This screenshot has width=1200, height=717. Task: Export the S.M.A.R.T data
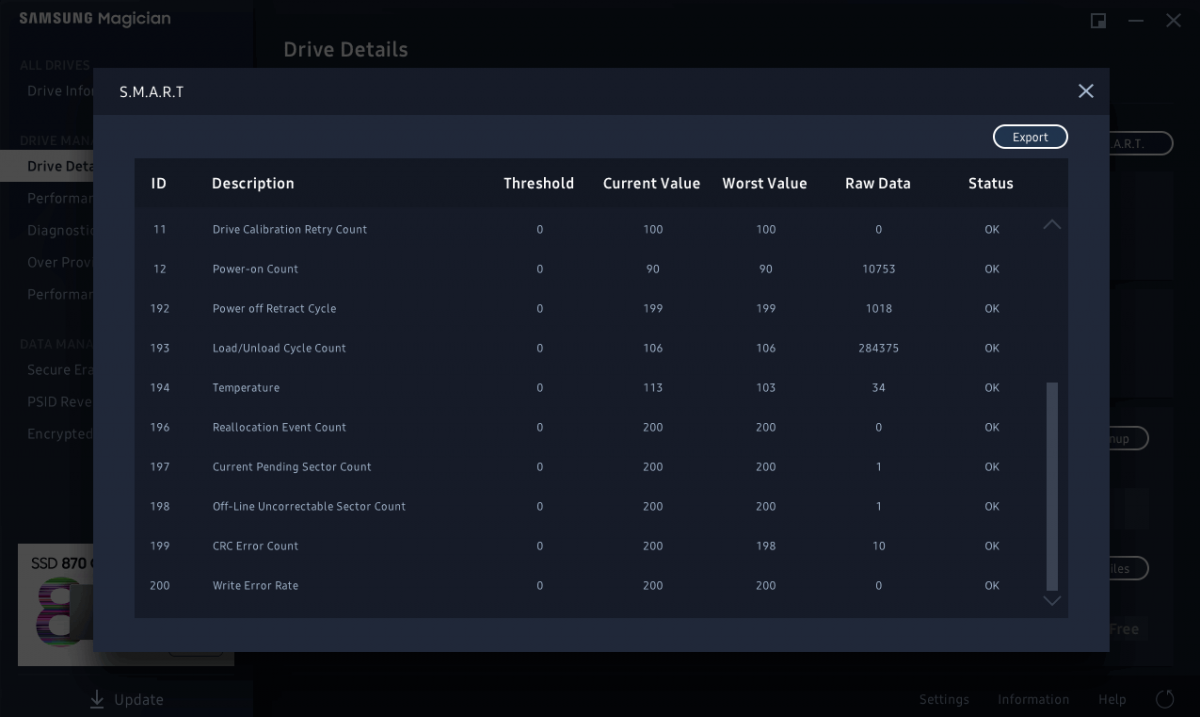coord(1030,137)
